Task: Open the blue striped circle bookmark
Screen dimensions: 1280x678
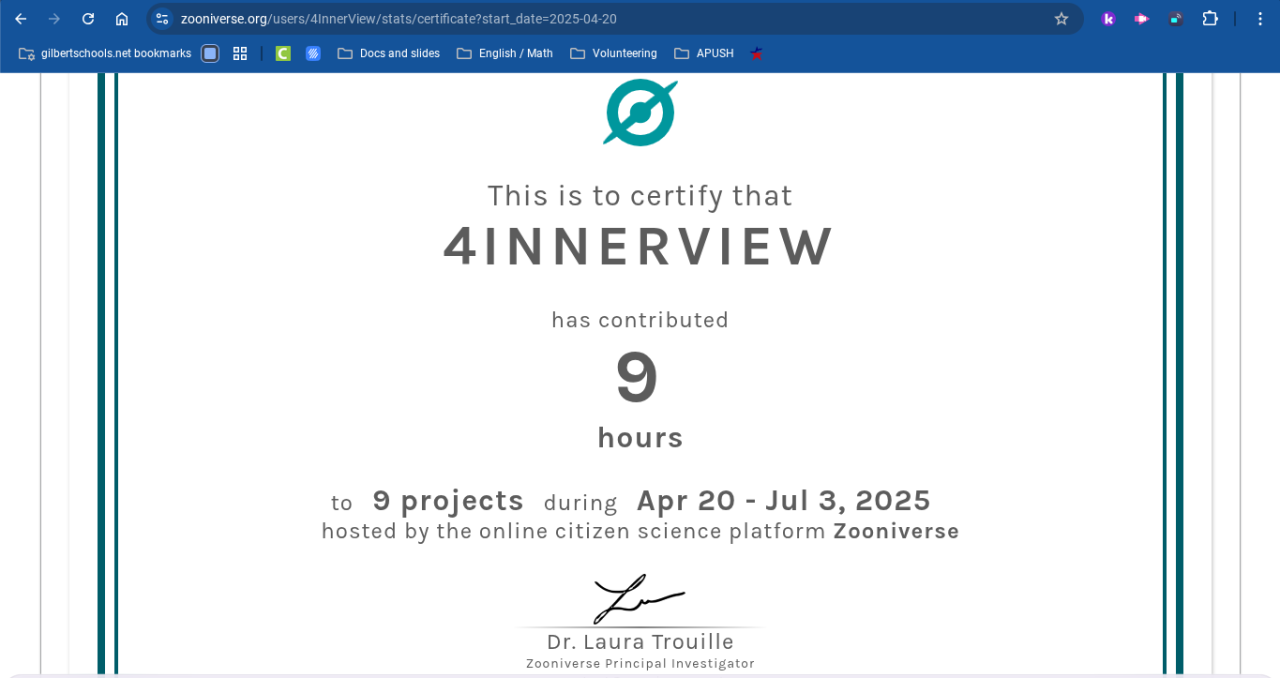Action: (x=313, y=53)
